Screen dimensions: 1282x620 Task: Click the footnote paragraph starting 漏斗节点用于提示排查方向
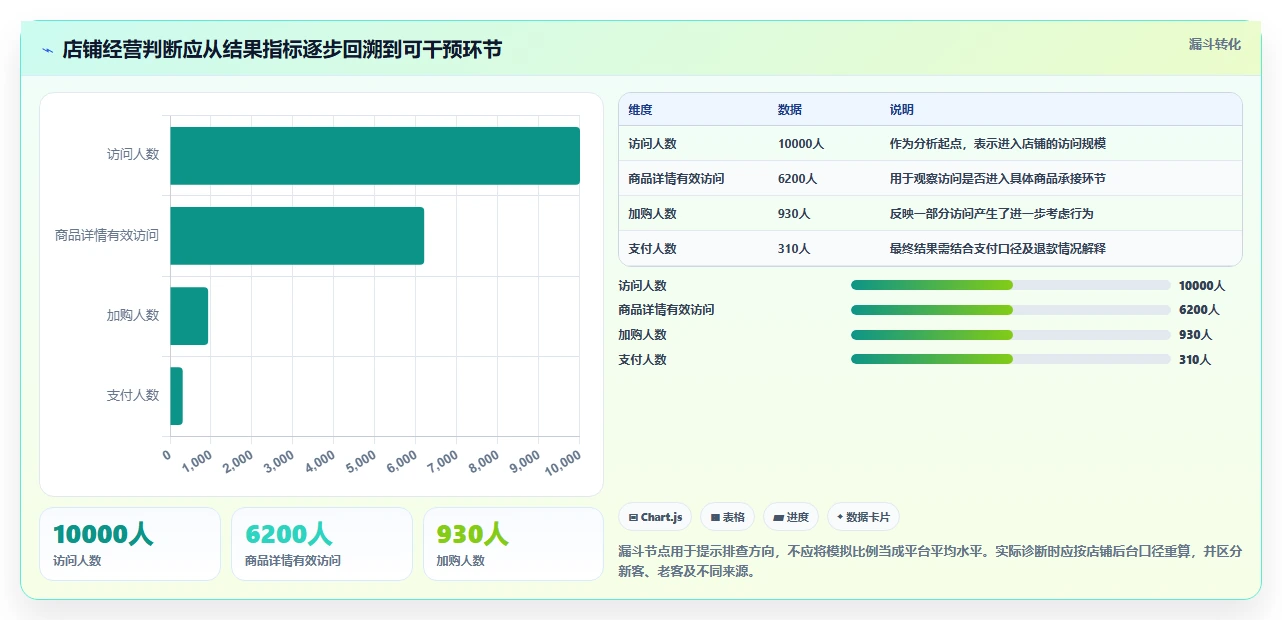click(930, 561)
